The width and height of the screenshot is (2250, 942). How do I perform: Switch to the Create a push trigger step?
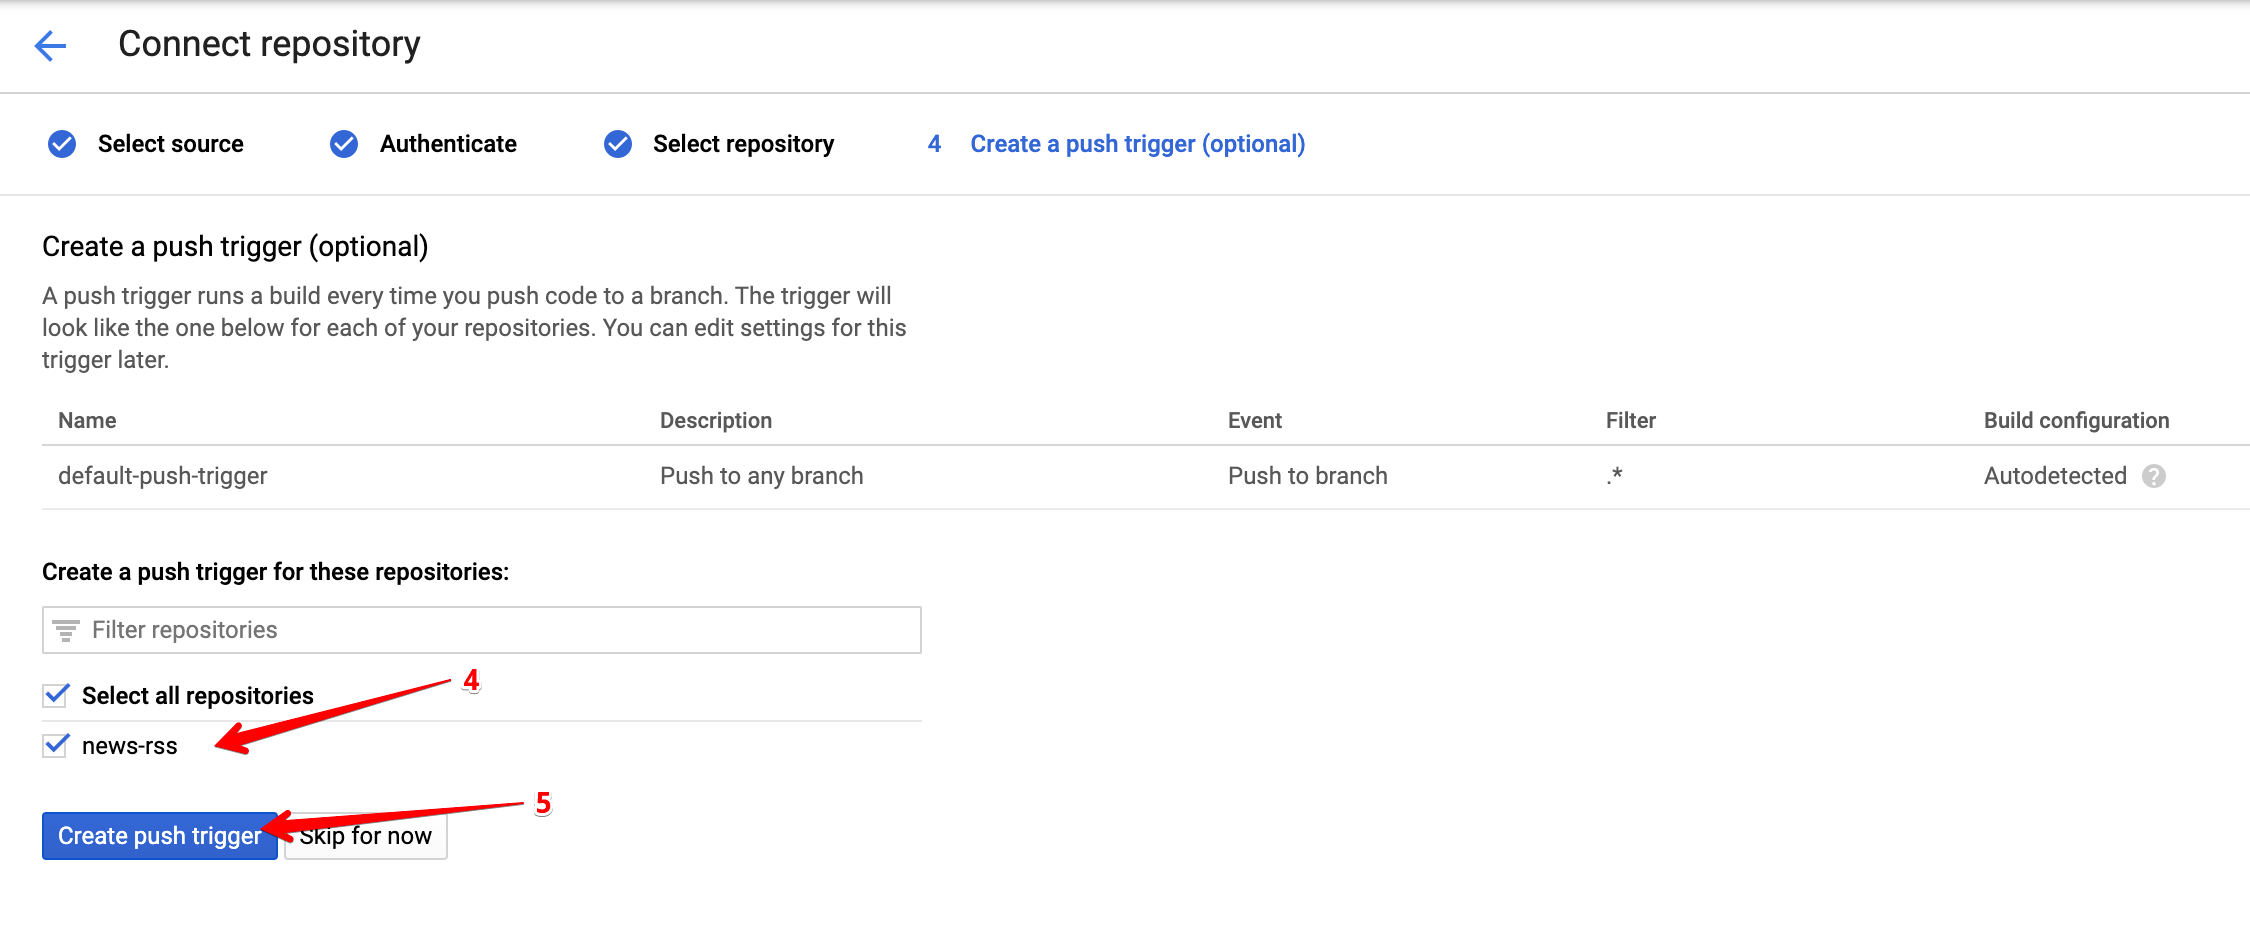[x=1136, y=144]
